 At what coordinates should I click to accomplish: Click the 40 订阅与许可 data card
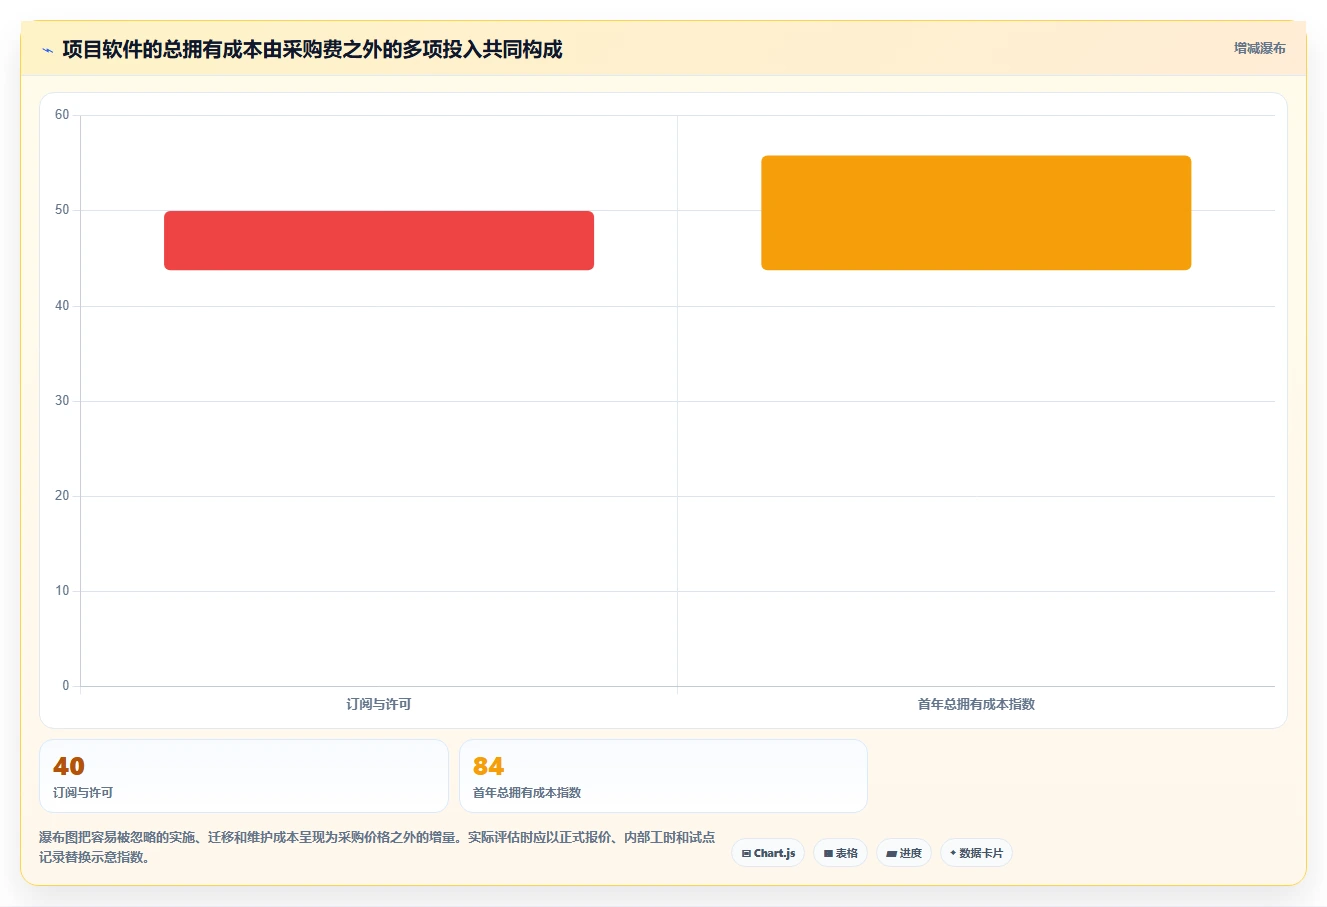tap(244, 776)
